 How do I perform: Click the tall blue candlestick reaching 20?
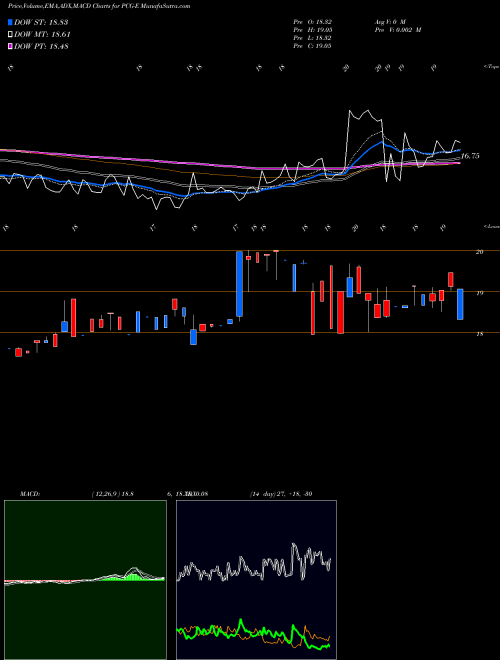[x=239, y=284]
